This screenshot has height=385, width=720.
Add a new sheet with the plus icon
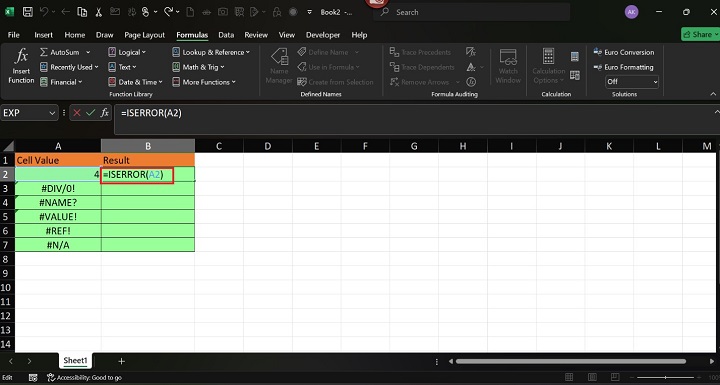121,362
